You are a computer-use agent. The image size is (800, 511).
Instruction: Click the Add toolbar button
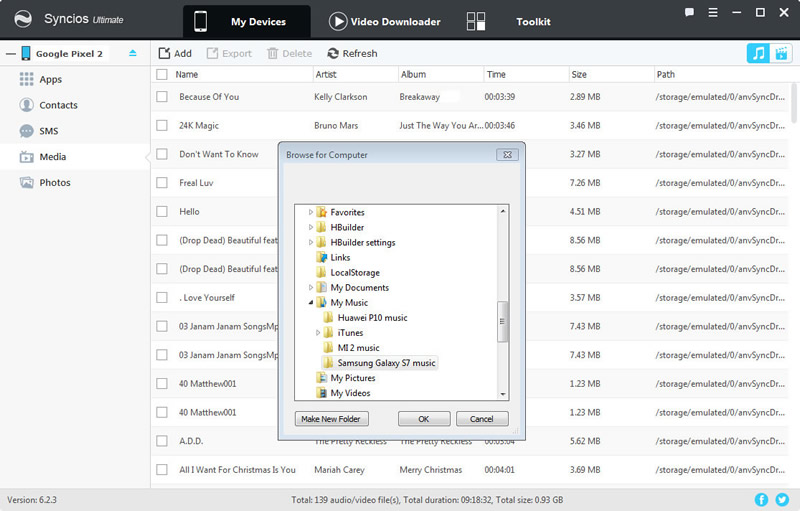(175, 53)
